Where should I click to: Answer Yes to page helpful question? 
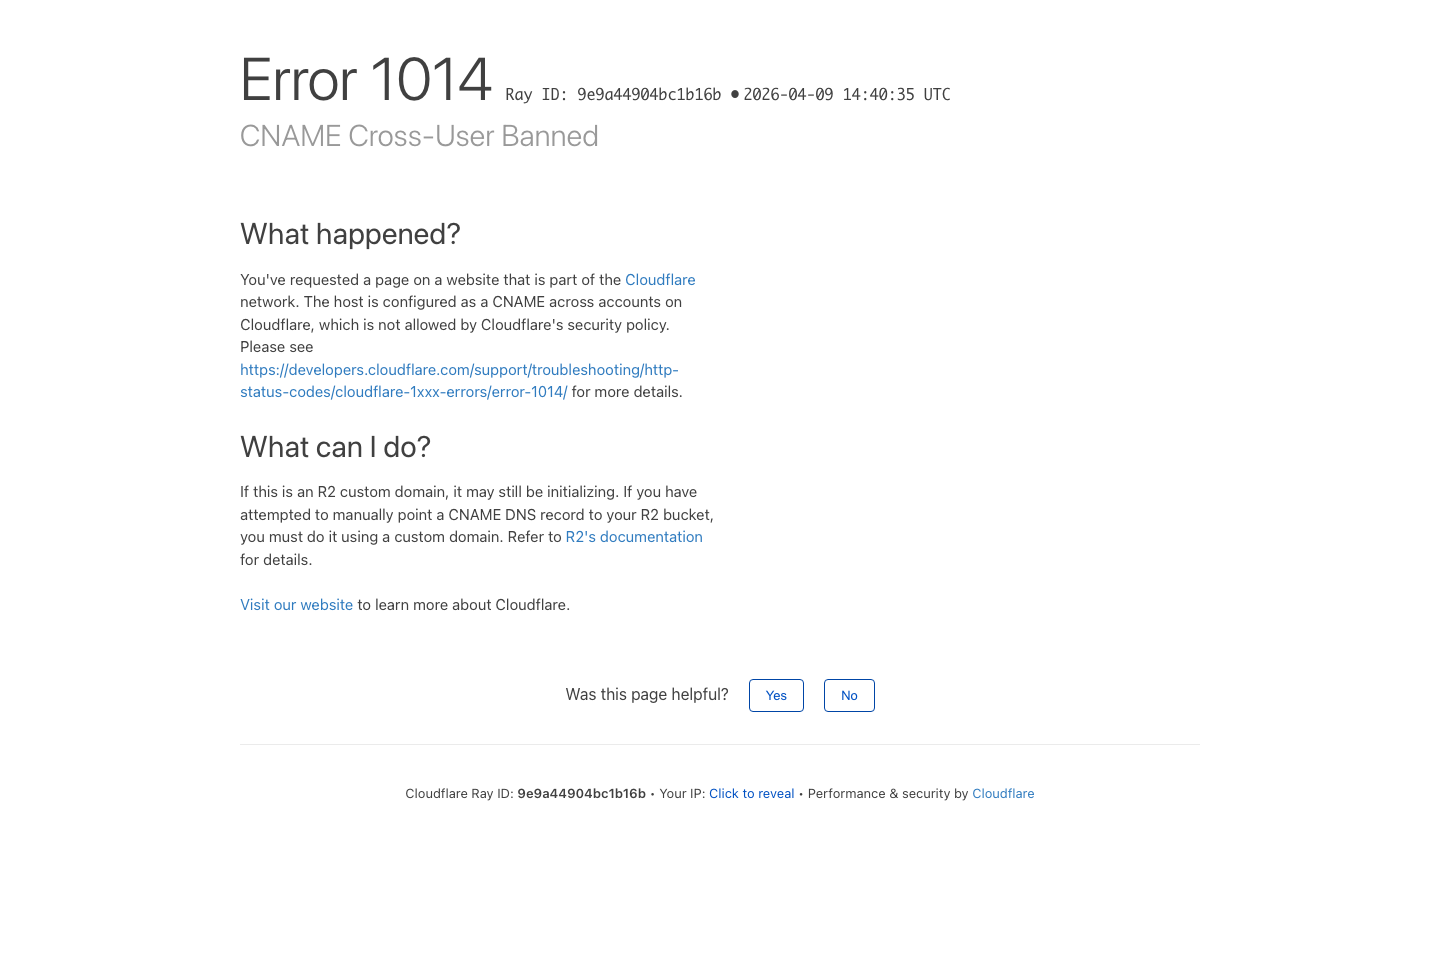[775, 696]
